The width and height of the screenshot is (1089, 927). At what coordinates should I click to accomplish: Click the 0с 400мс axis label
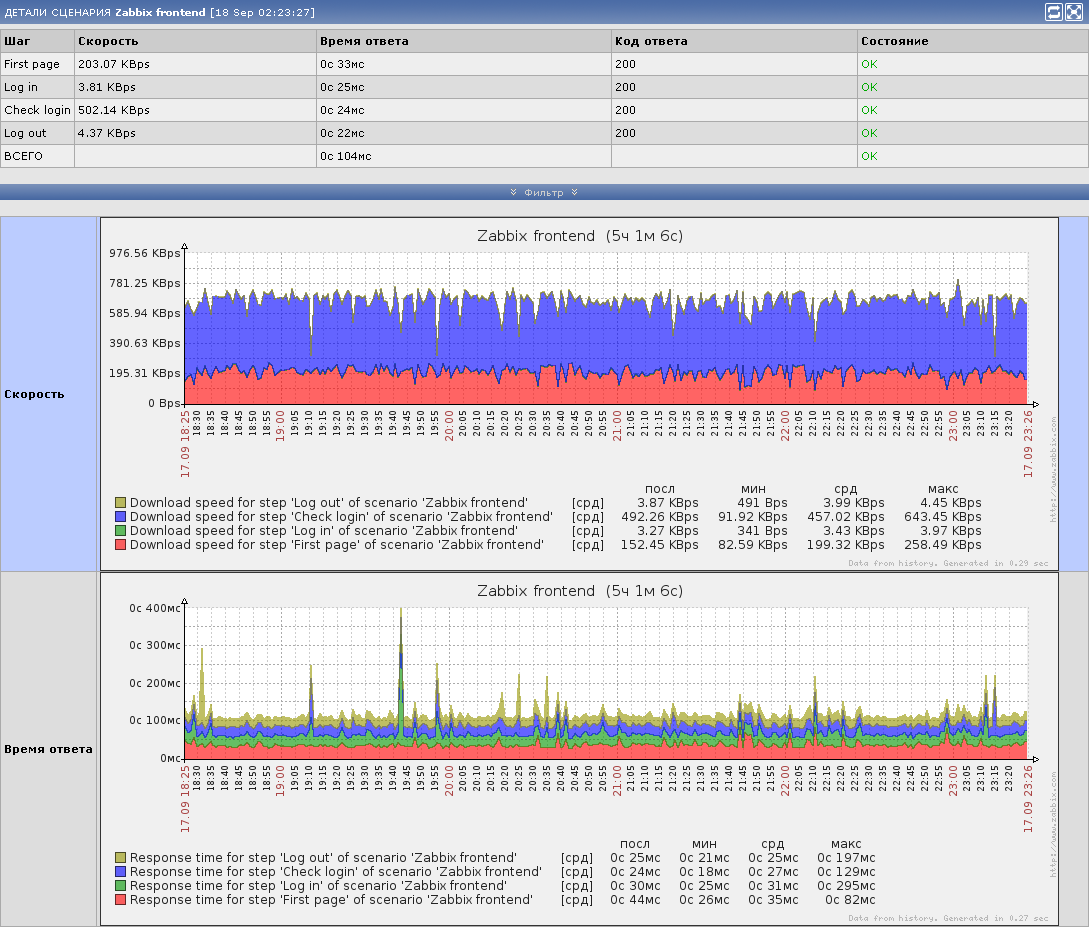[x=155, y=608]
